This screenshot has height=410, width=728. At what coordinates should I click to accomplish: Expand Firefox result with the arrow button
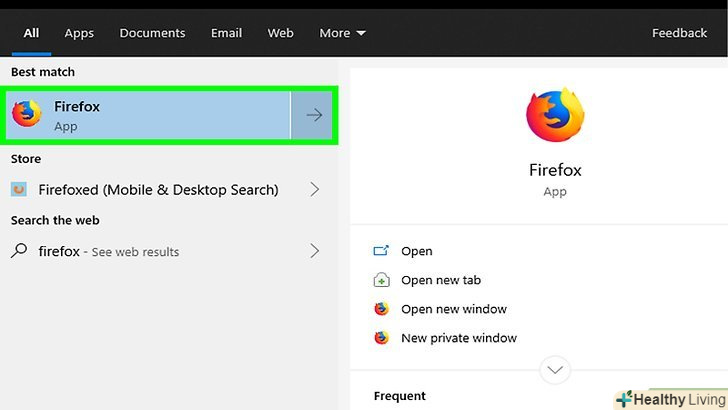(x=314, y=115)
